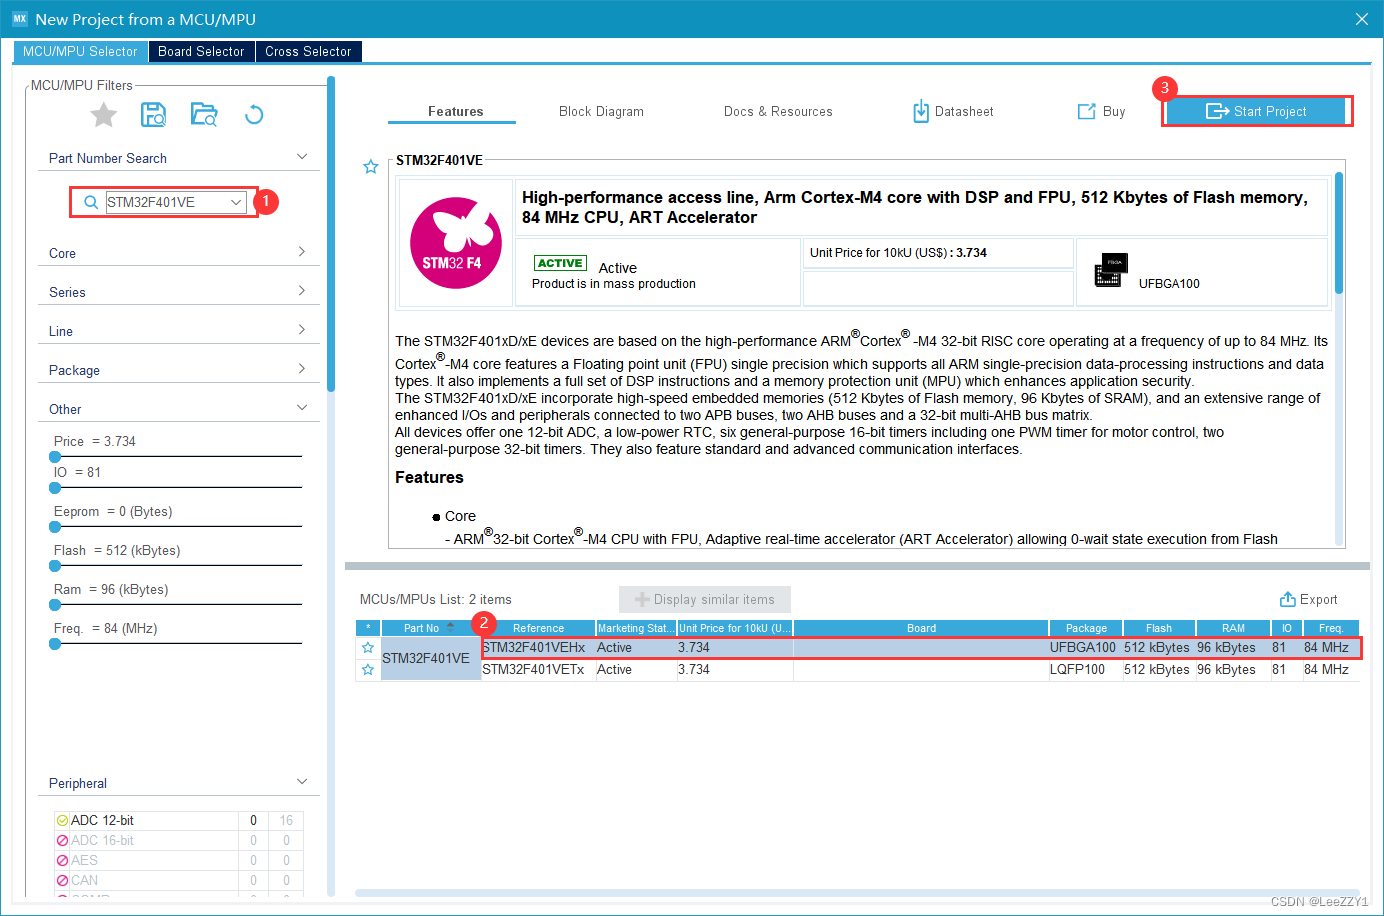Reset all filters with circular arrow icon
The width and height of the screenshot is (1384, 916).
[254, 115]
